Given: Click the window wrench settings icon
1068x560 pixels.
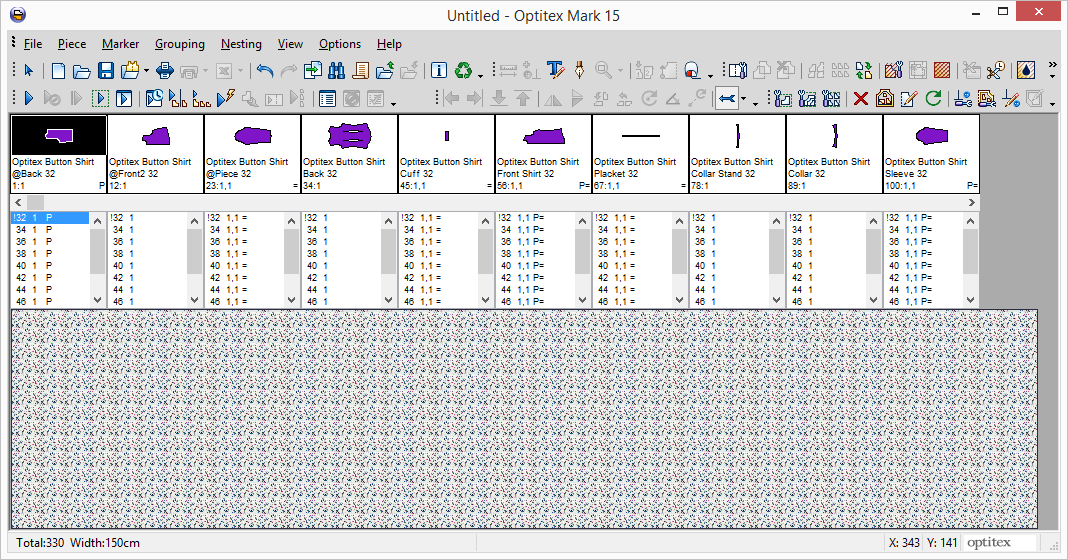Looking at the screenshot, I should point(737,70).
